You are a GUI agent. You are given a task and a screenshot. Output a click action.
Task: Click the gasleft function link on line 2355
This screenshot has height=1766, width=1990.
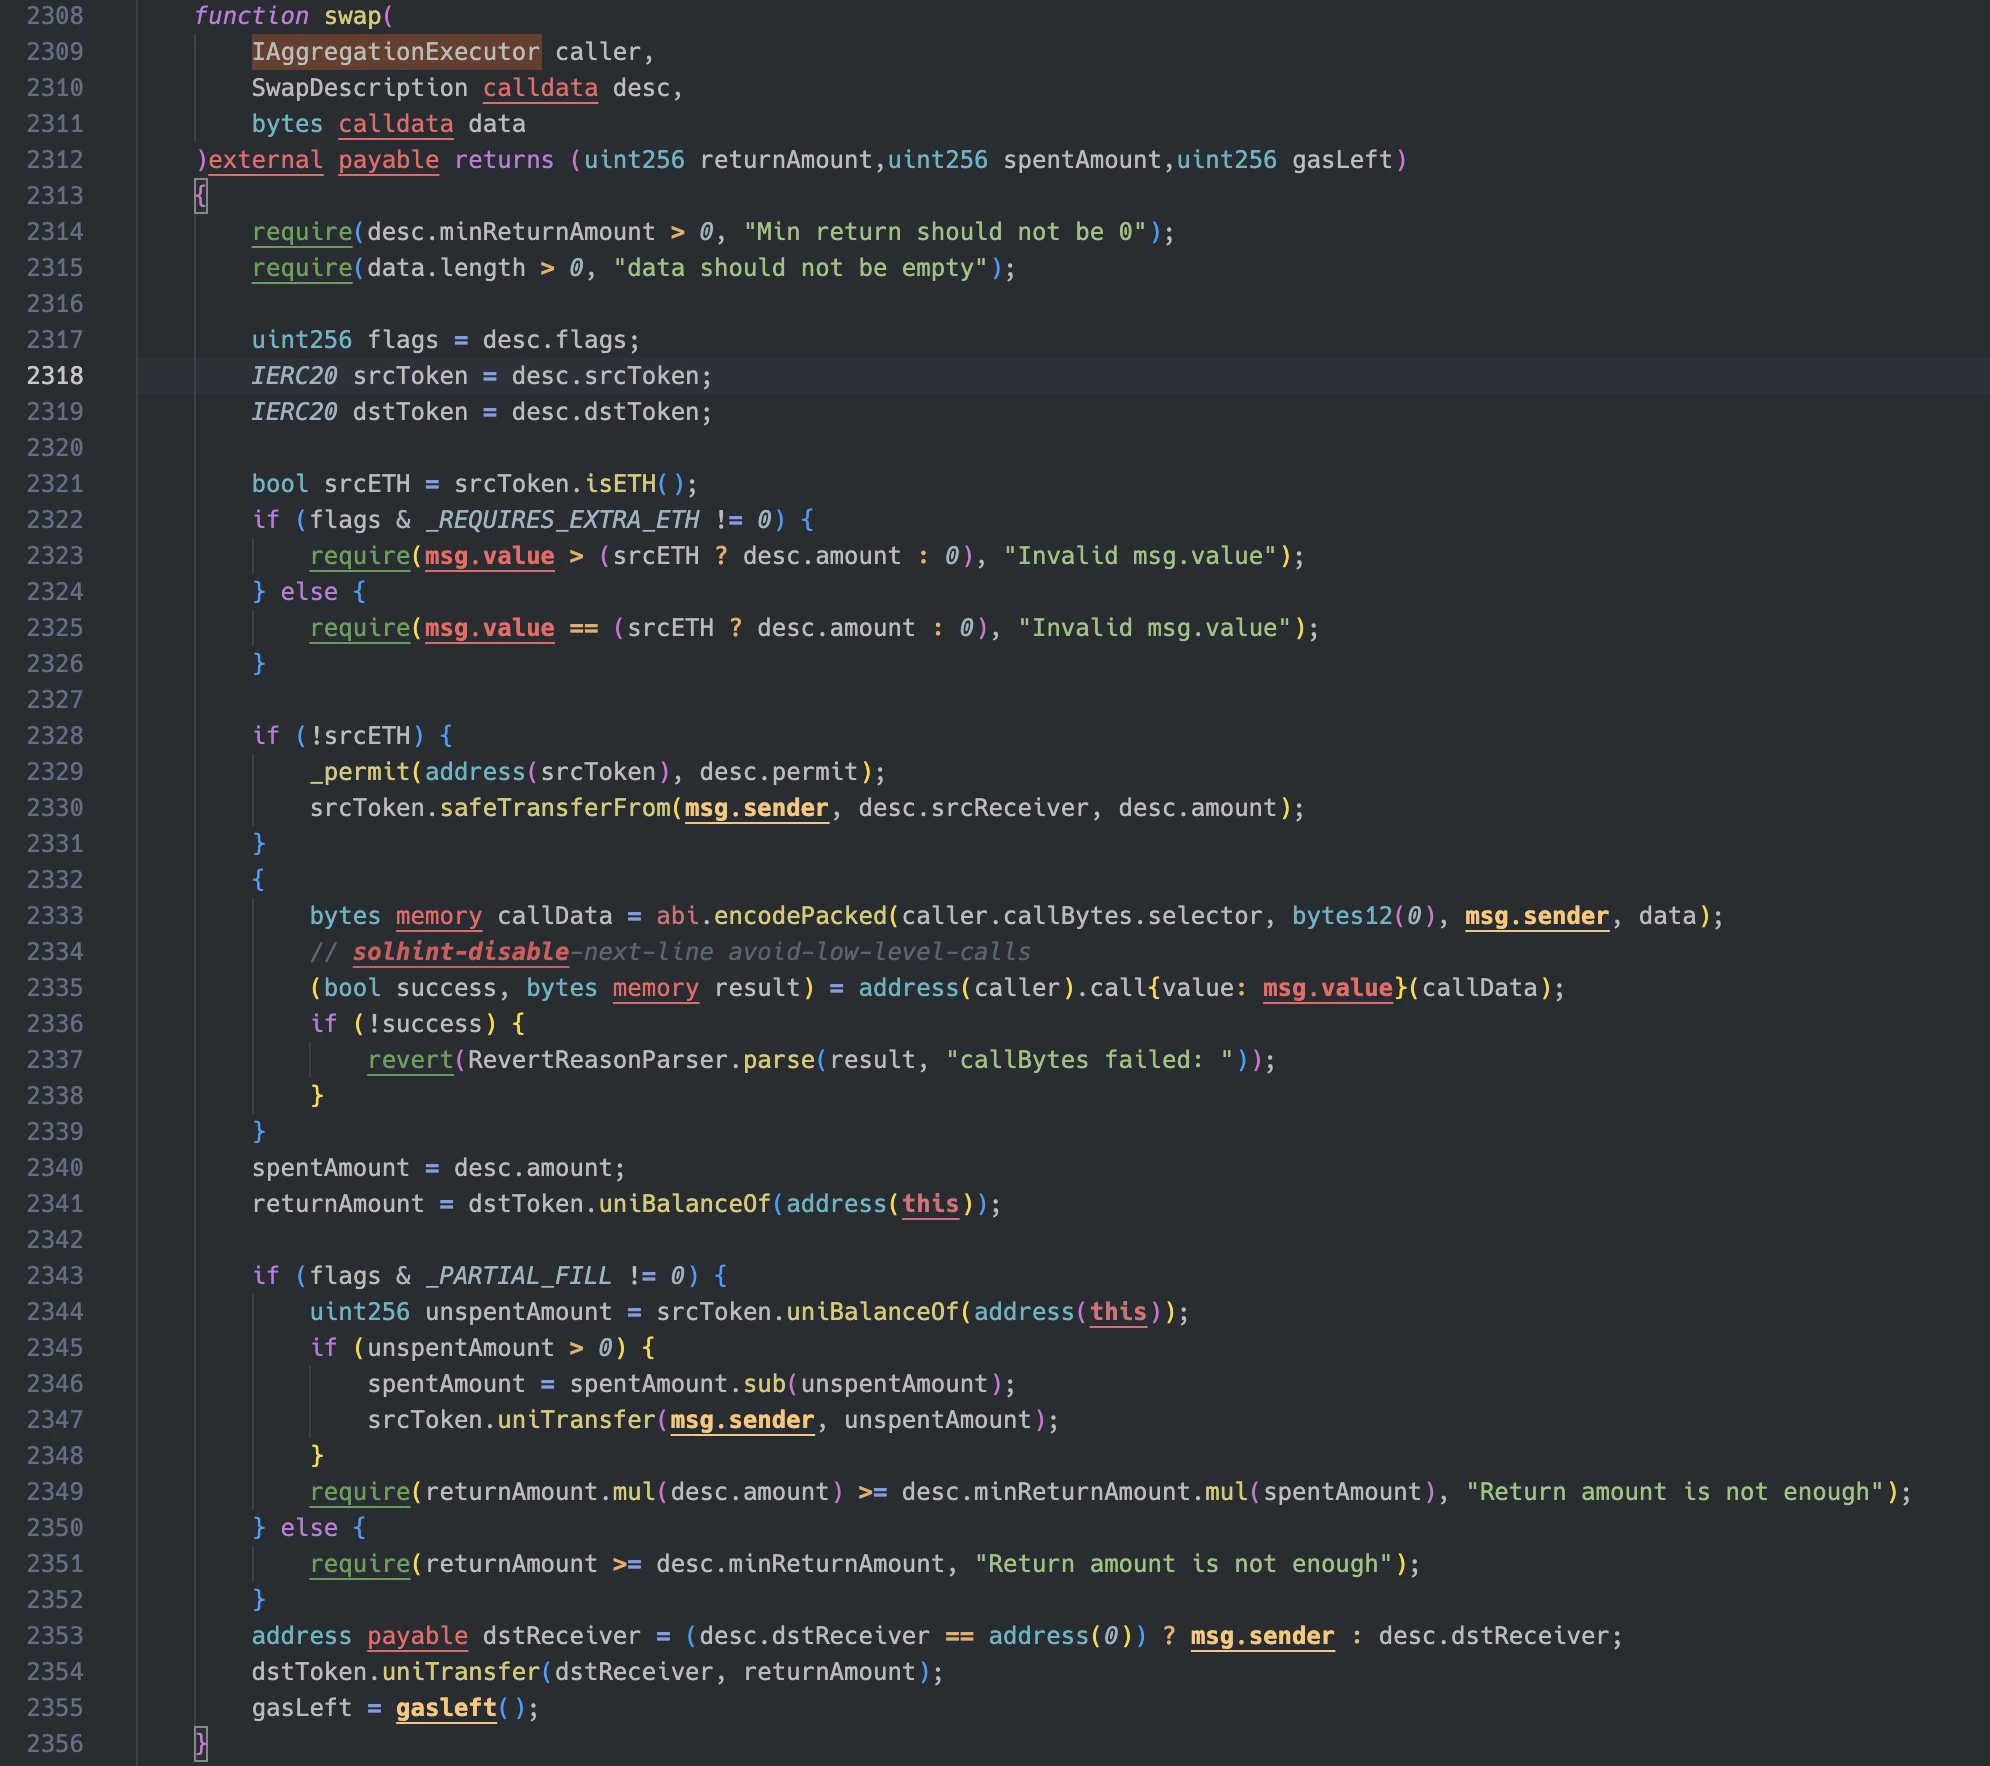click(446, 1708)
